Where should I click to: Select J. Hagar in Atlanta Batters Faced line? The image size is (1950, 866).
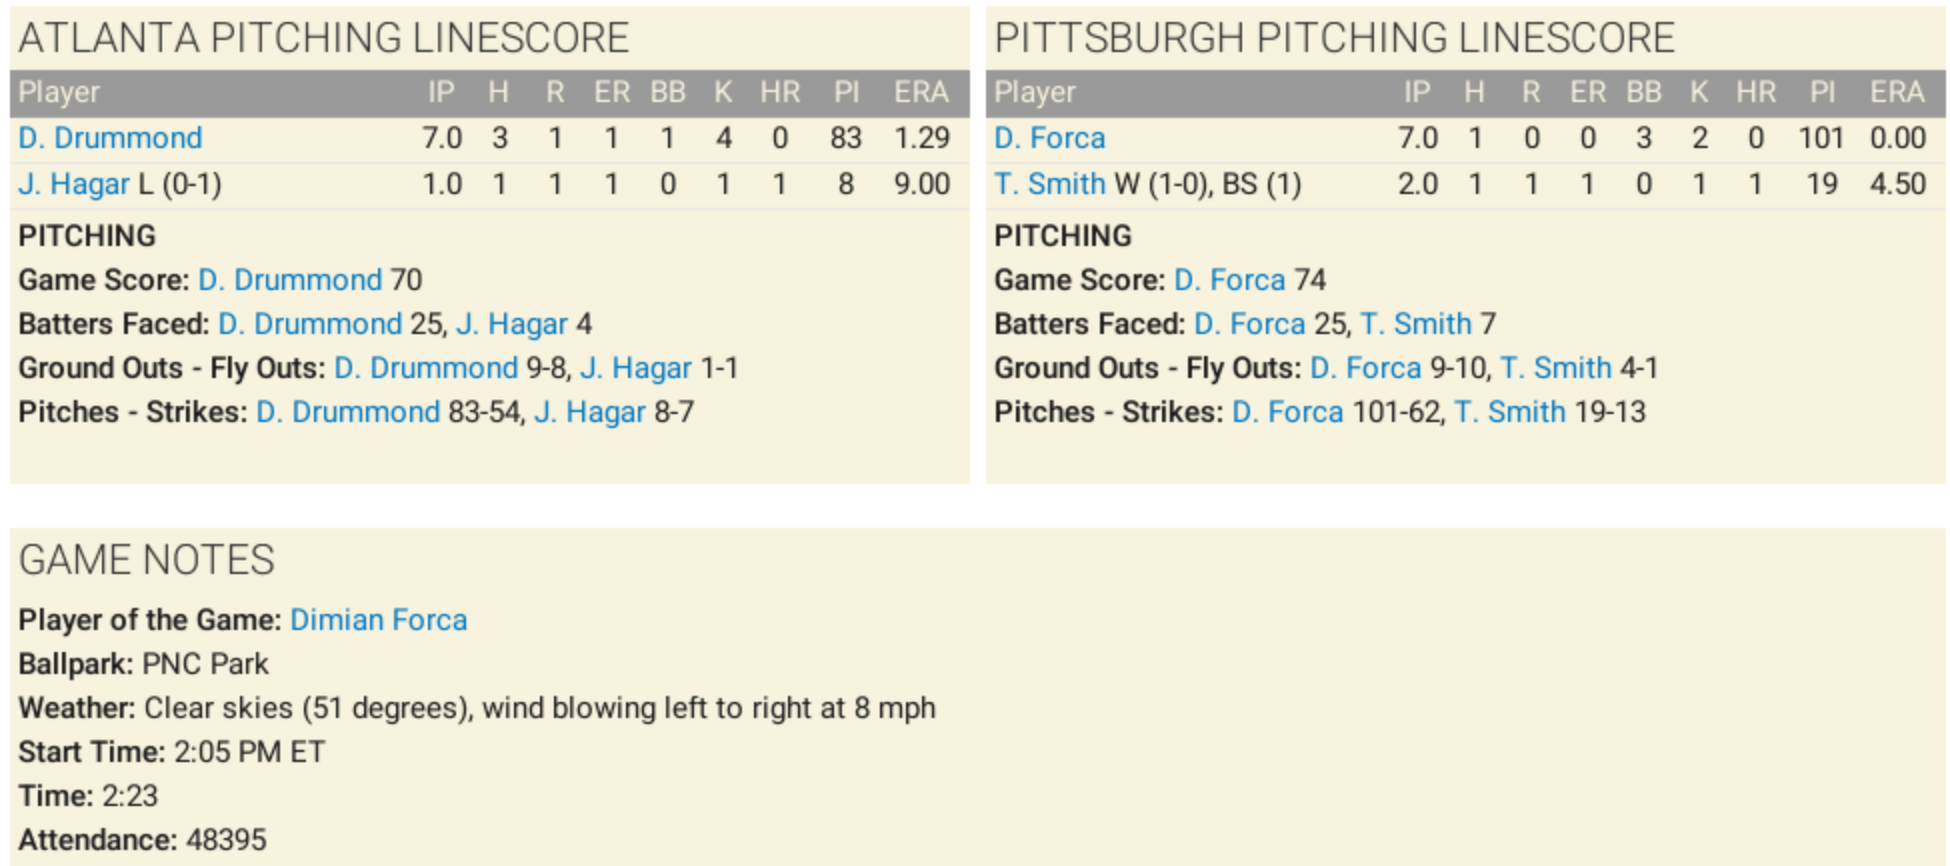click(512, 324)
